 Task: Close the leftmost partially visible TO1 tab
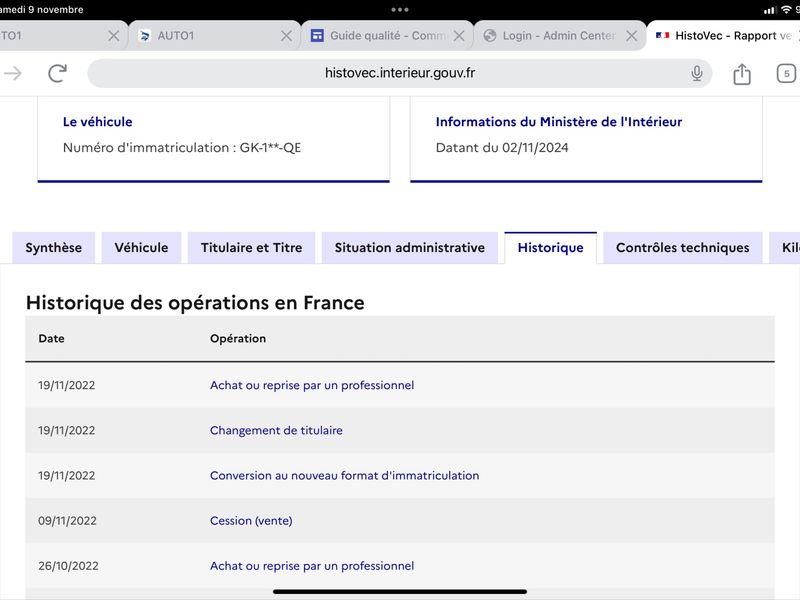tap(114, 36)
